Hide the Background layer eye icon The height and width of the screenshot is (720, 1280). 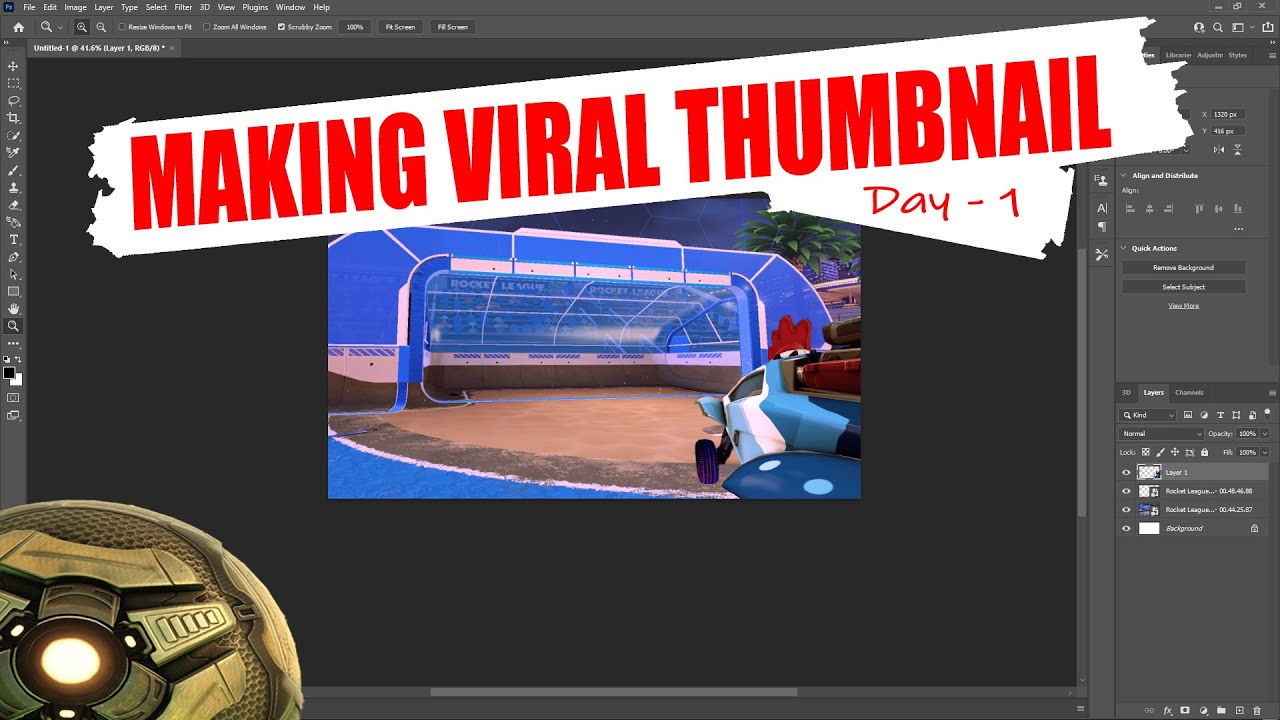coord(1126,528)
